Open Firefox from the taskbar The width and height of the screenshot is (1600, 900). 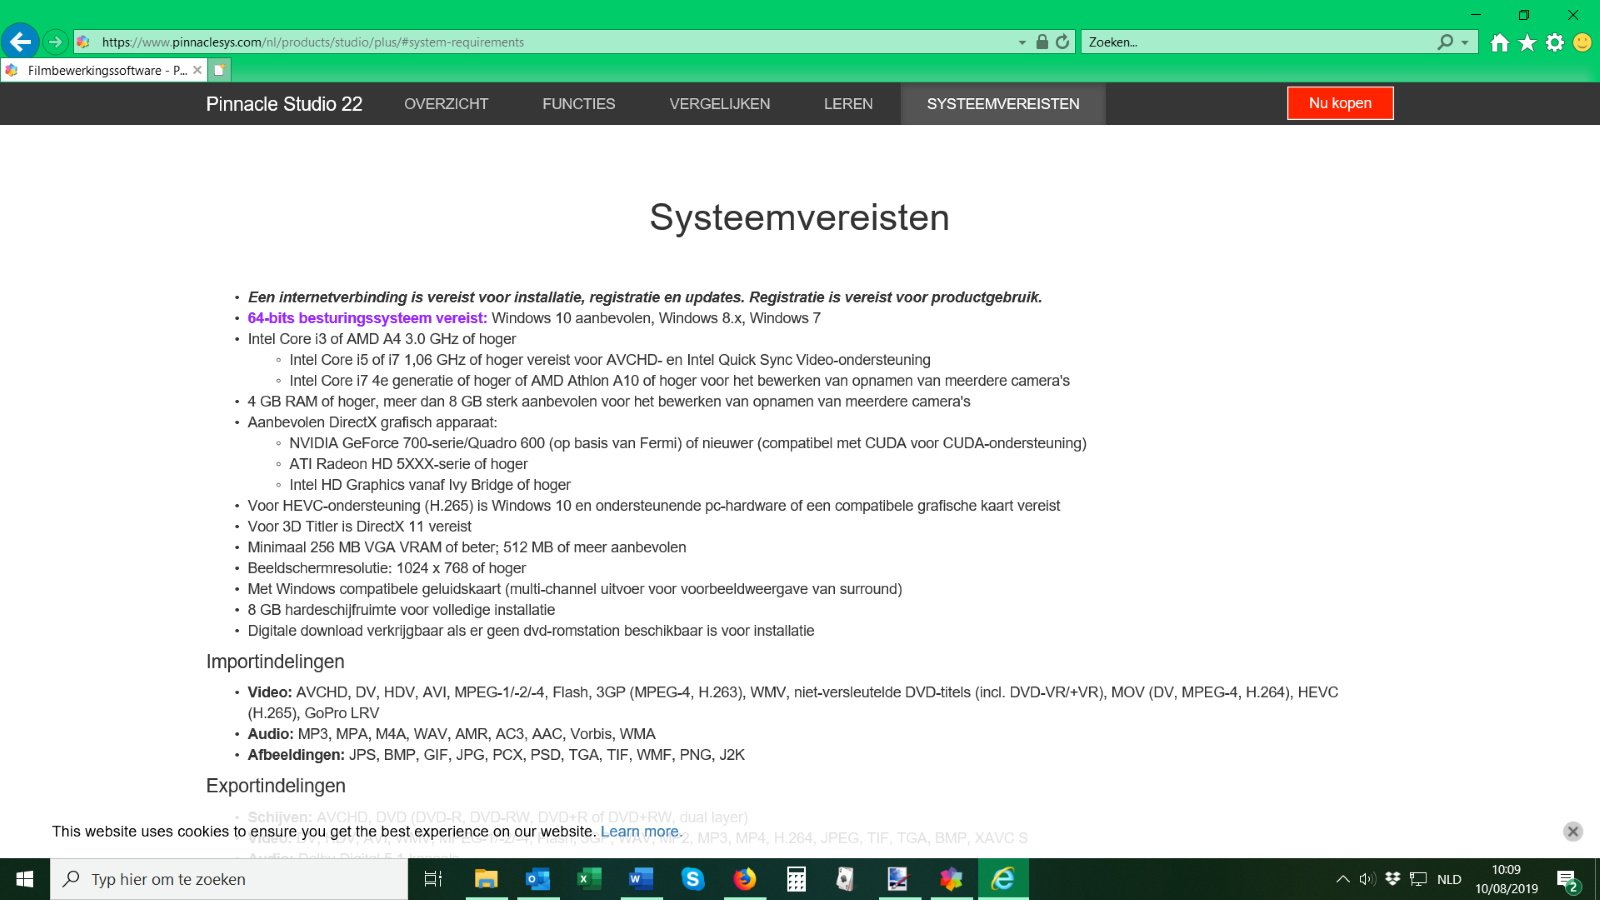tap(744, 879)
